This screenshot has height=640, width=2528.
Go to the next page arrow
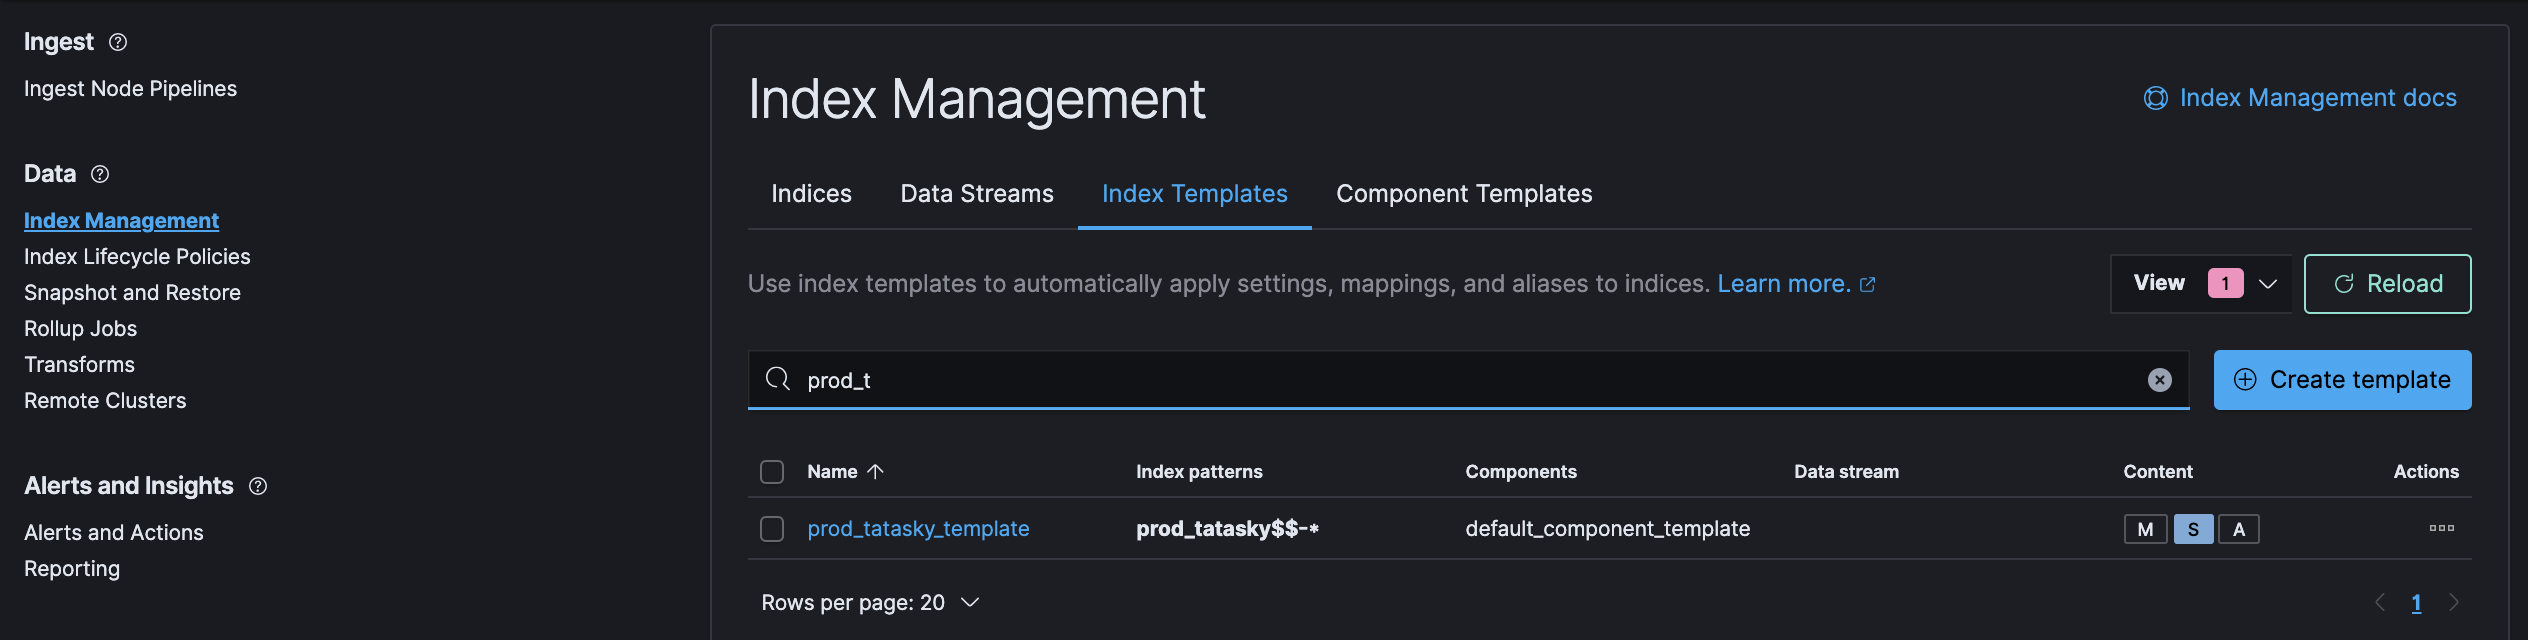(x=2453, y=602)
